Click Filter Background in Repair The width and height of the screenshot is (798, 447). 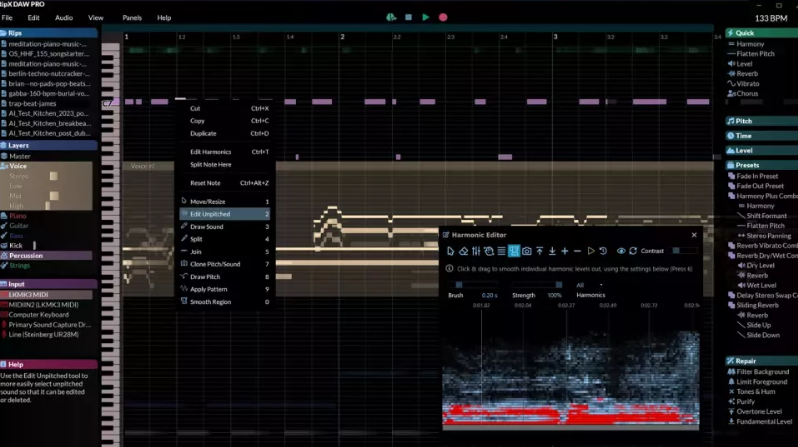[762, 372]
